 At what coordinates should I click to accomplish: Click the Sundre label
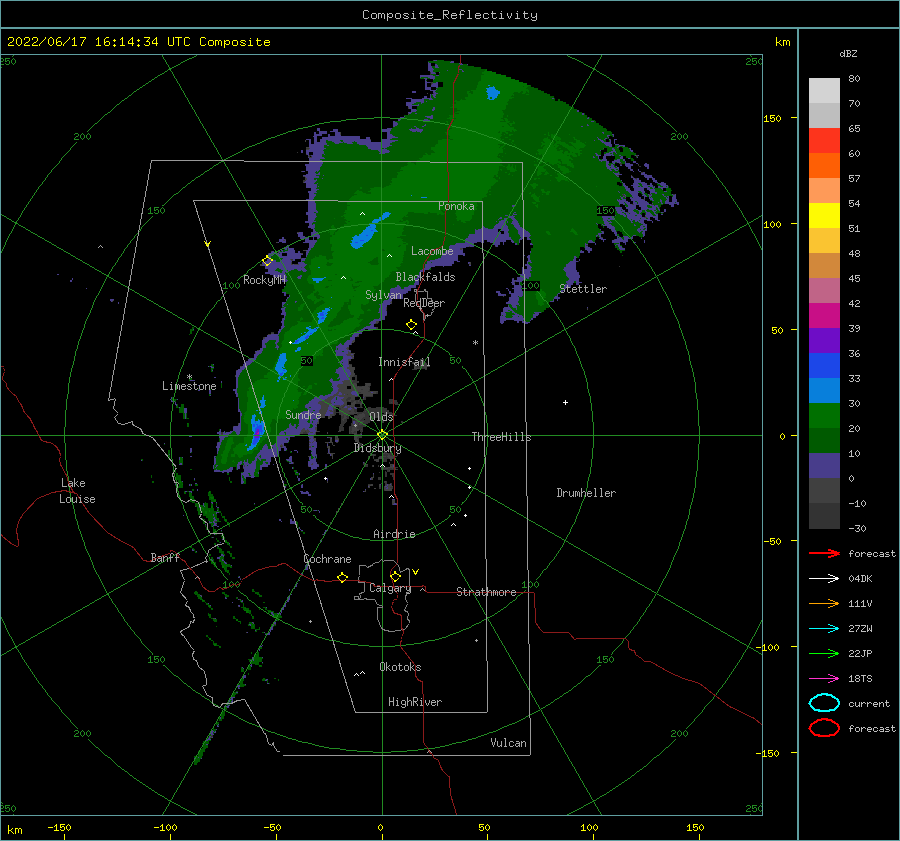pyautogui.click(x=303, y=414)
